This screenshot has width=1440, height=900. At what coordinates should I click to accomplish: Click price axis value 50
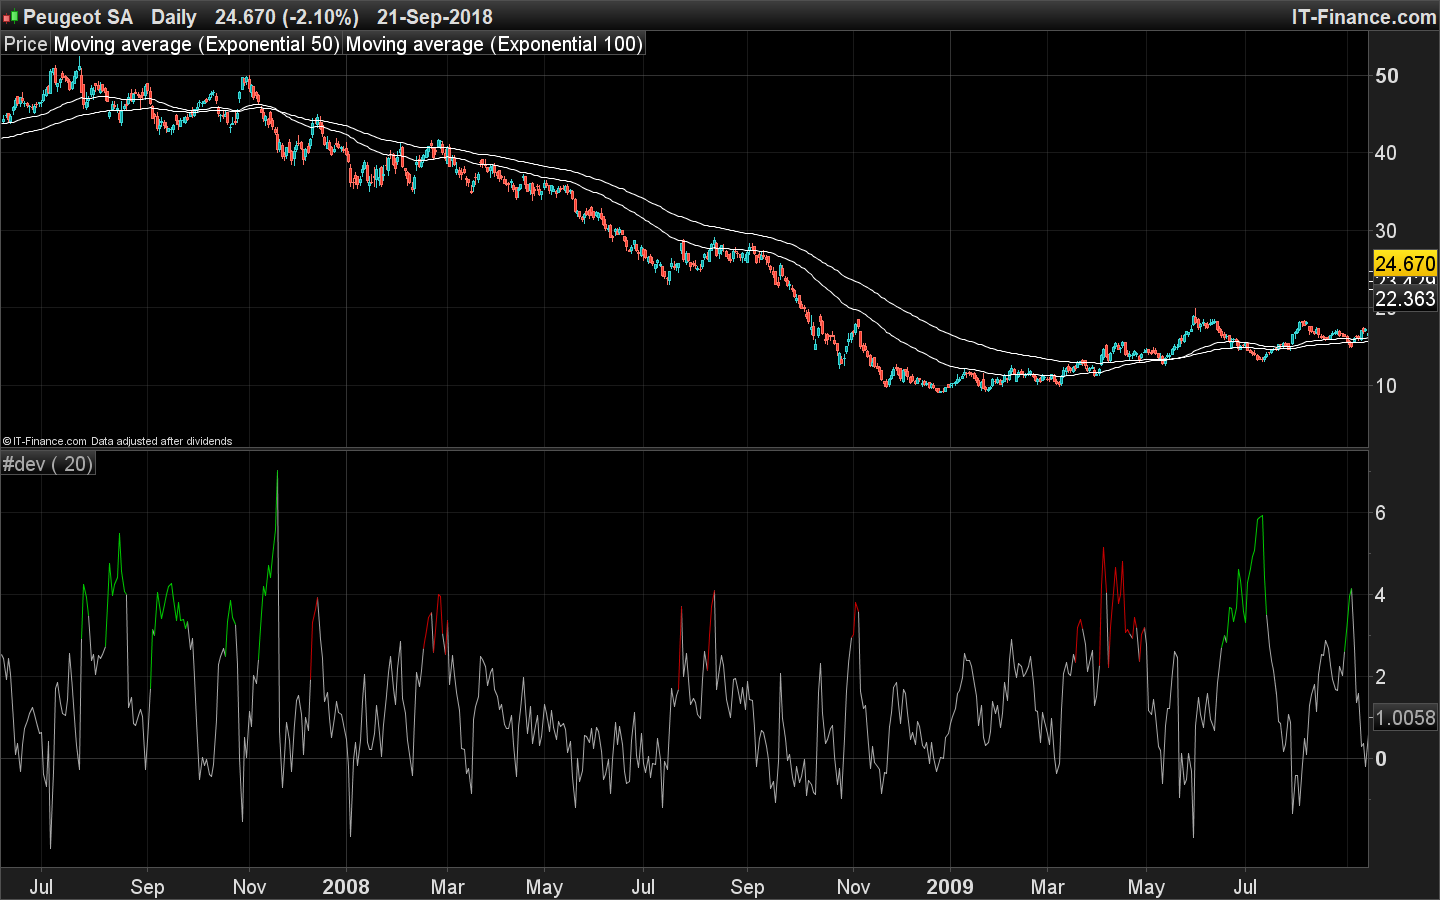click(x=1386, y=76)
